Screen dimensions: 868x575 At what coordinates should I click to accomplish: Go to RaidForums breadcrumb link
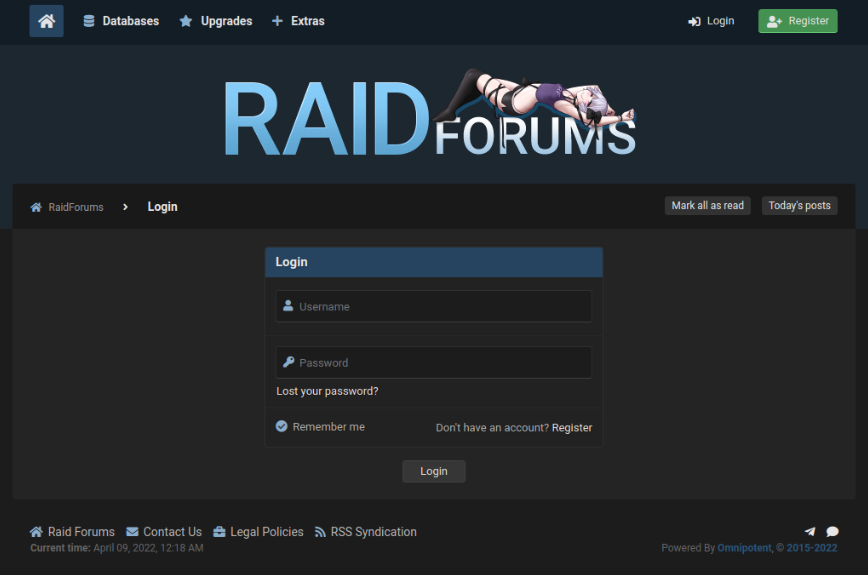coord(75,207)
